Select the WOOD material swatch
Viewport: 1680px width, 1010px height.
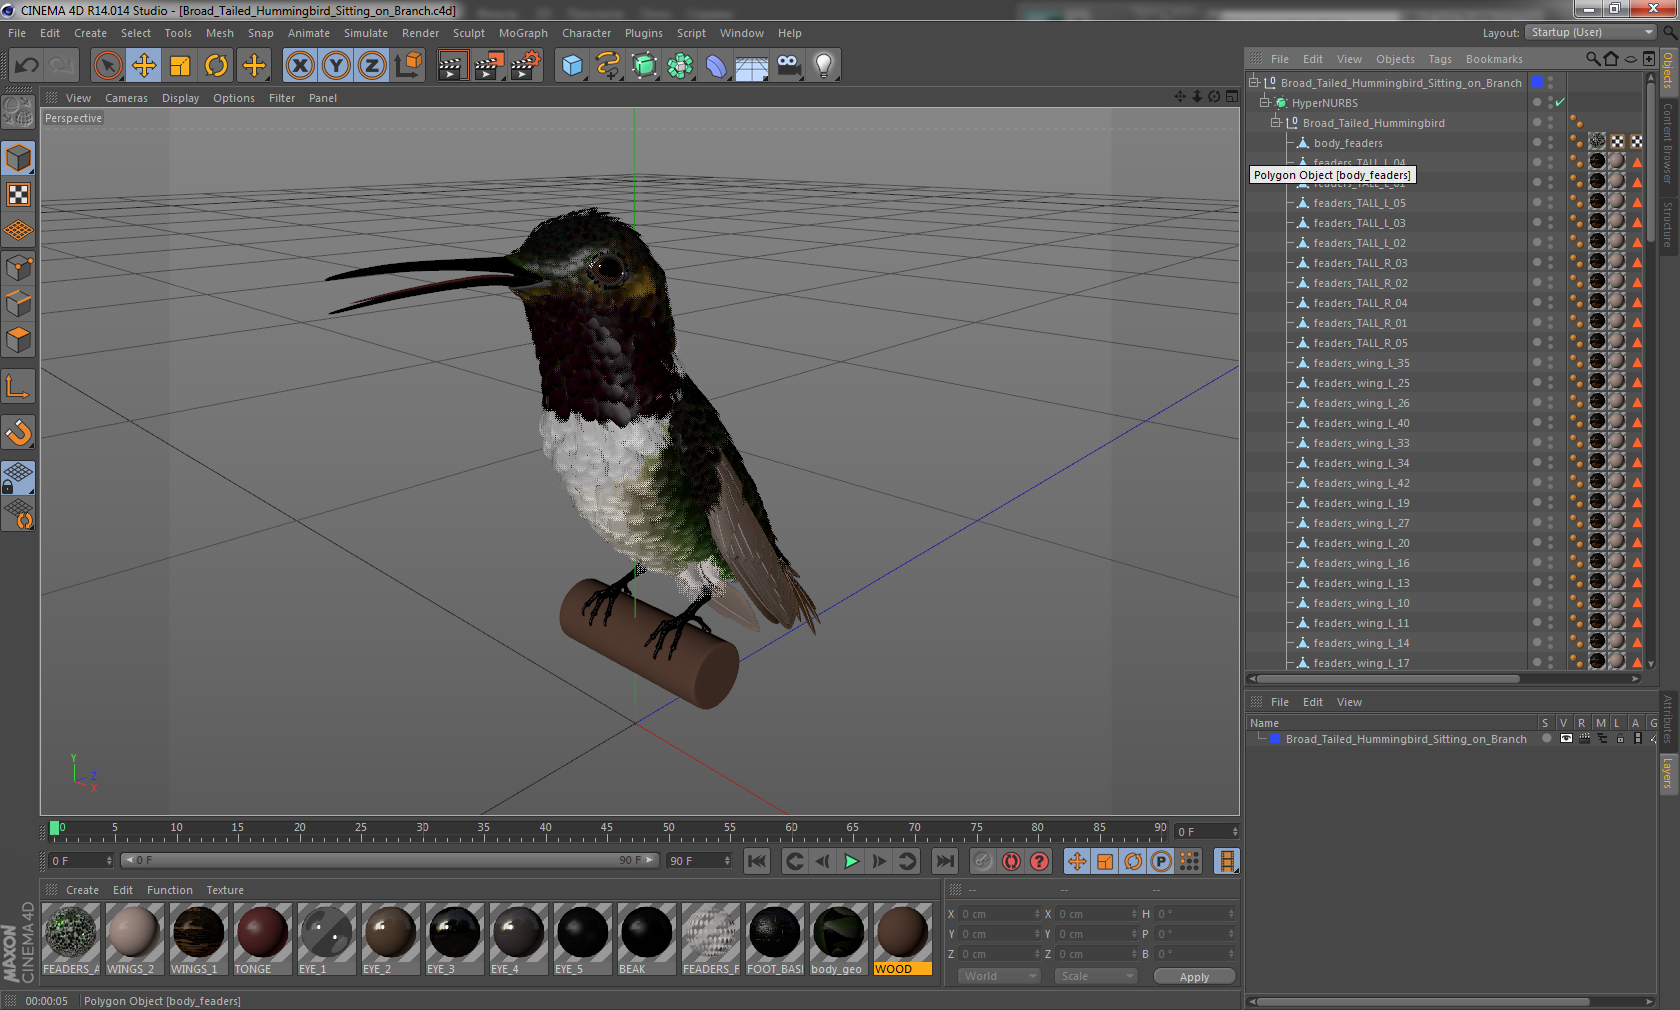(x=902, y=934)
